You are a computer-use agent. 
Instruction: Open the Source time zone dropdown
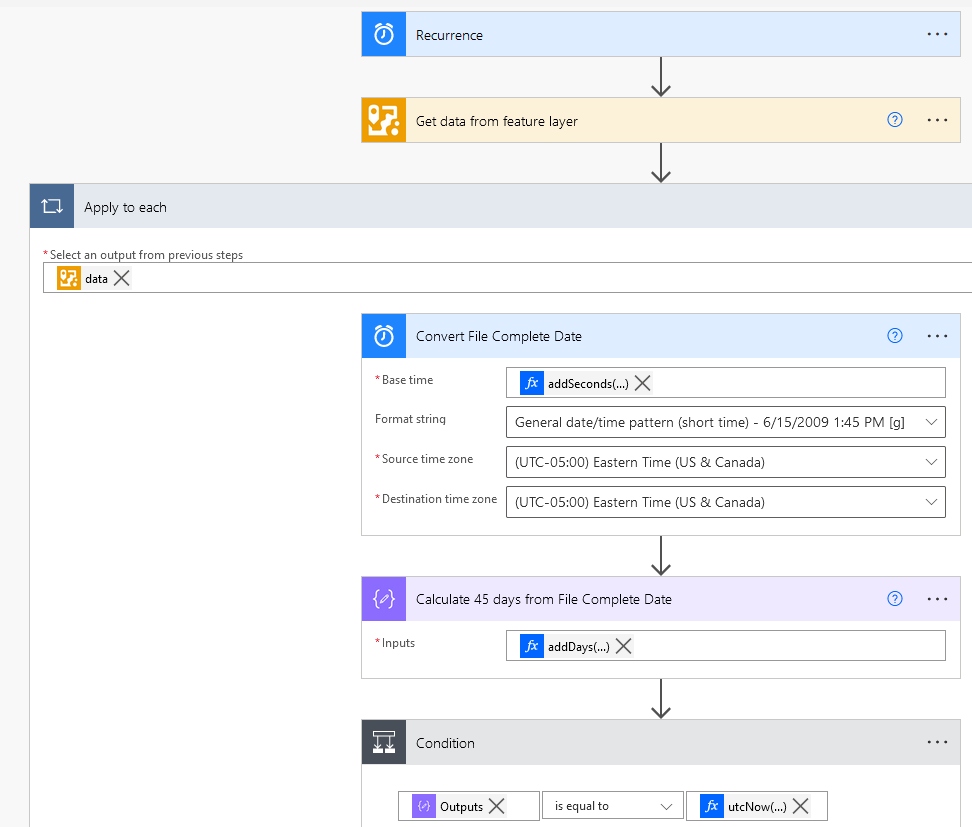932,461
